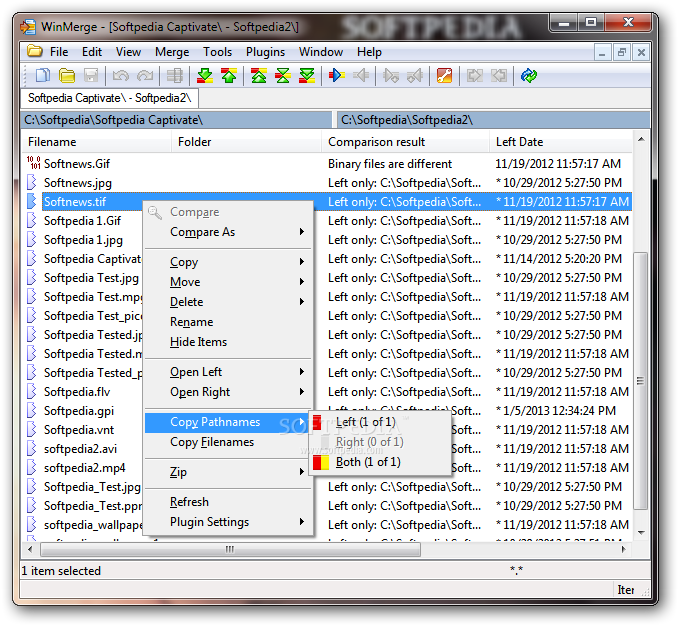Click the First Difference toolbar icon
This screenshot has width=679, height=626.
(x=259, y=76)
